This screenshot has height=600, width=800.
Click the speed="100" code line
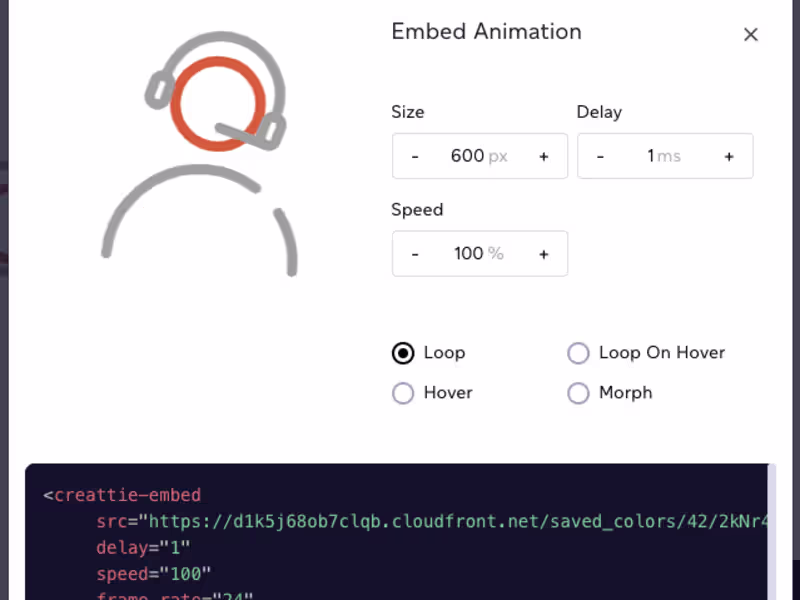(x=154, y=573)
